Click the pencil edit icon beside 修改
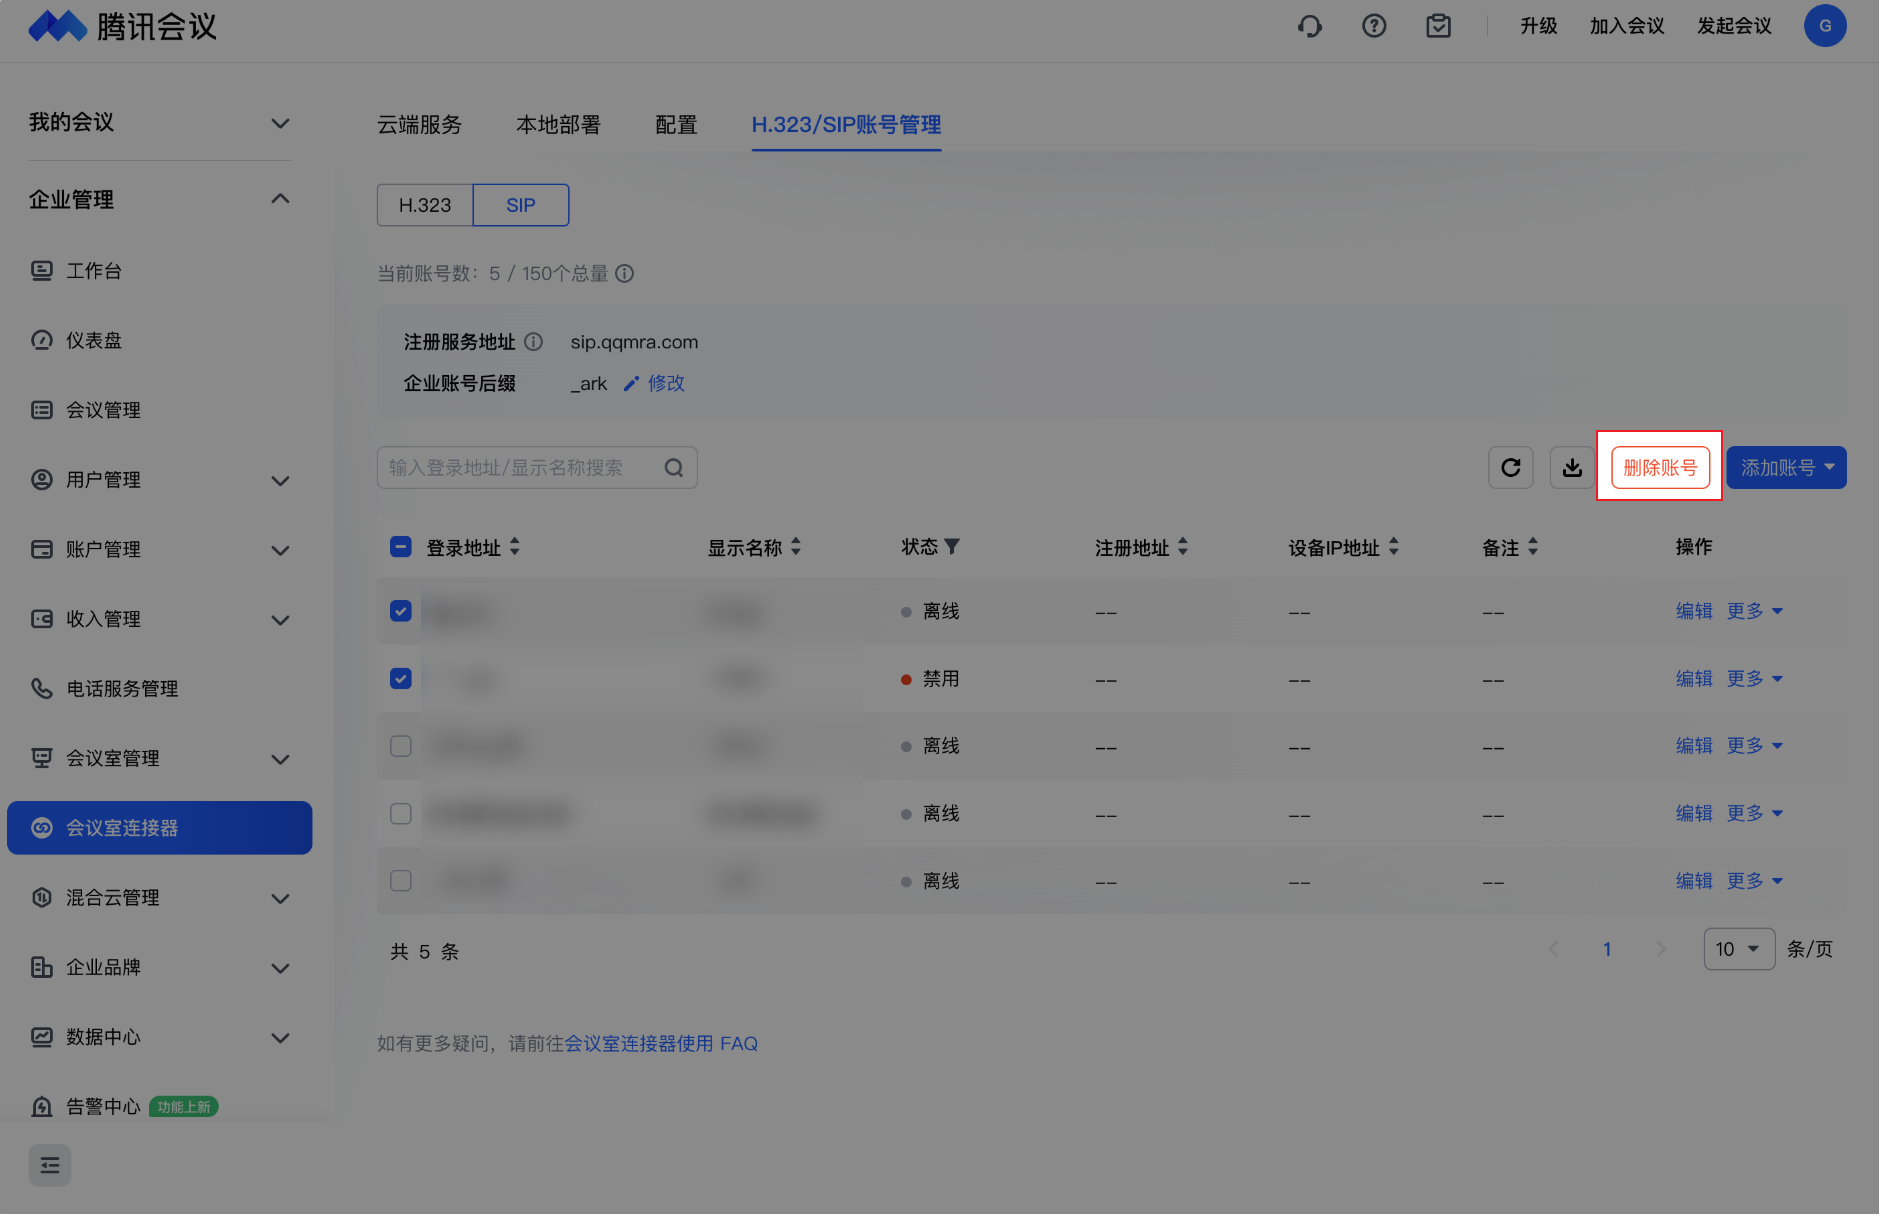Screen dimensions: 1879x1214 click(631, 384)
